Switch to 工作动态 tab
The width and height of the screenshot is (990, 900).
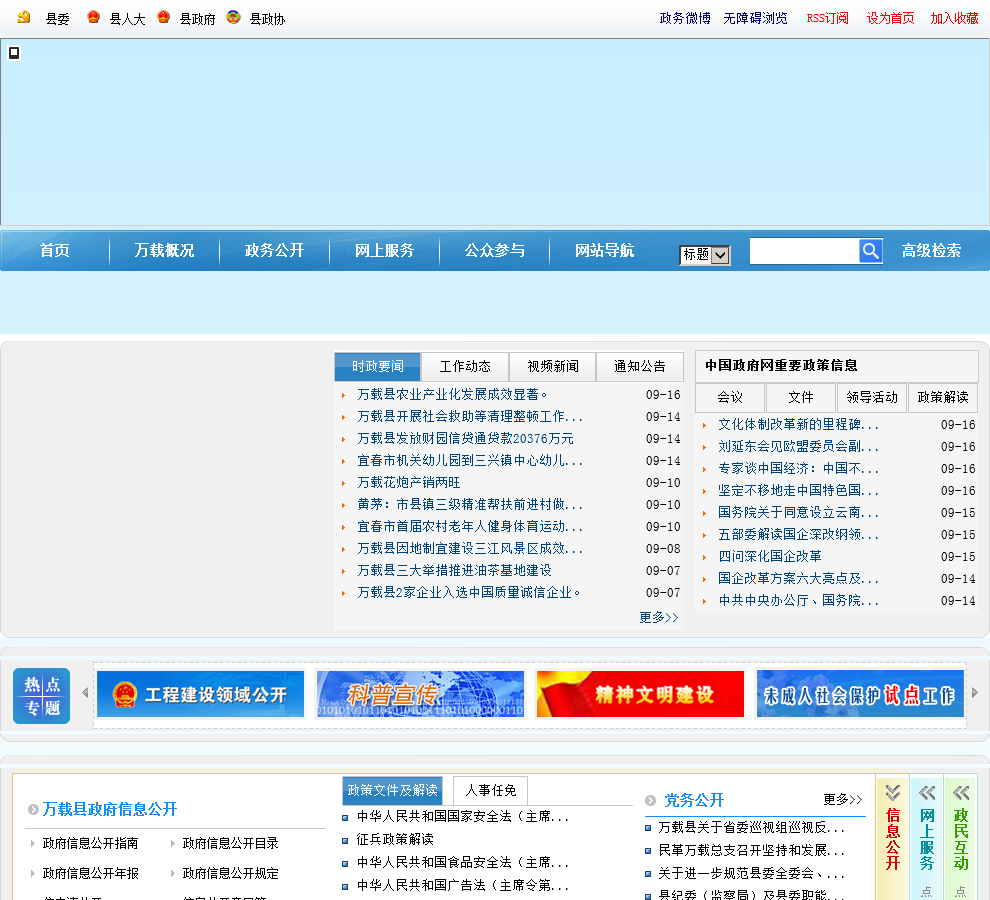(x=465, y=366)
